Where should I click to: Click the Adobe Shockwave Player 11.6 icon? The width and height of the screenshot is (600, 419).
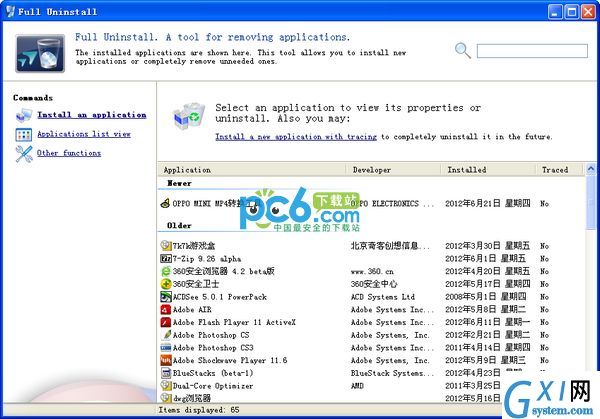click(165, 360)
